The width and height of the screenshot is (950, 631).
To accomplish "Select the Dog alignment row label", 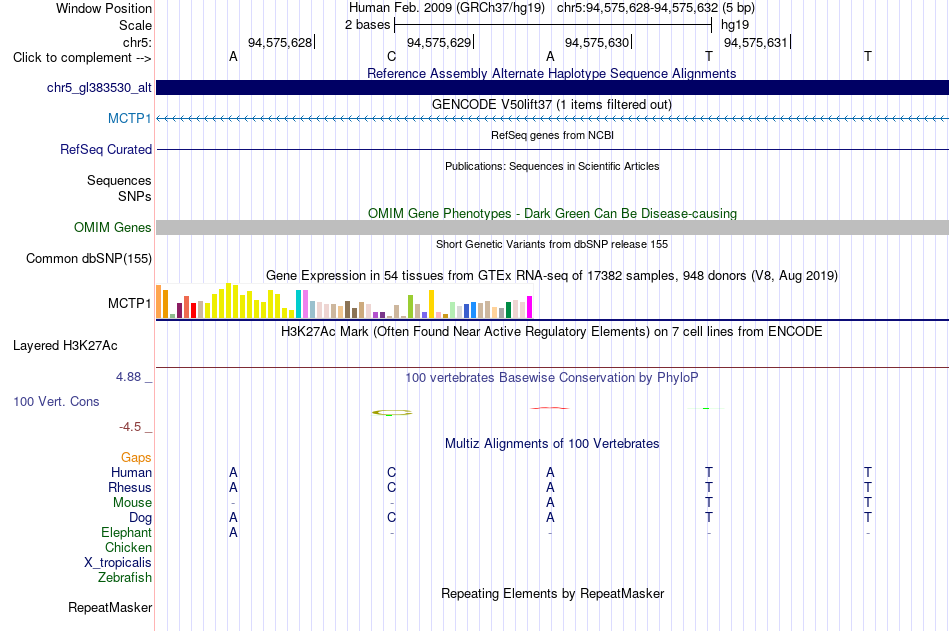I will (140, 518).
